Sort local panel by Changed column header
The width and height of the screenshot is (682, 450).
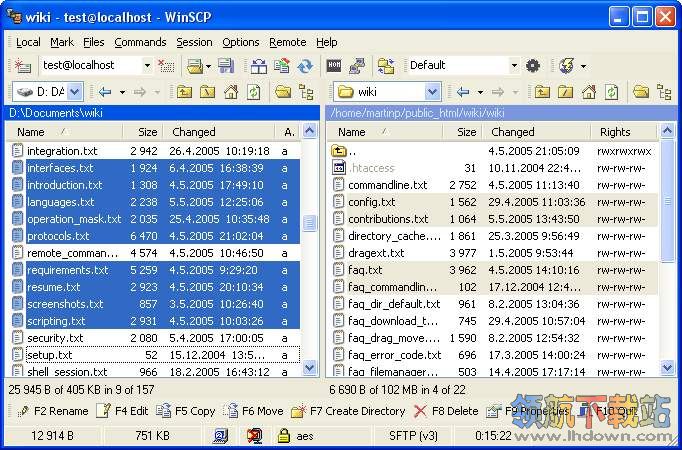click(x=219, y=132)
